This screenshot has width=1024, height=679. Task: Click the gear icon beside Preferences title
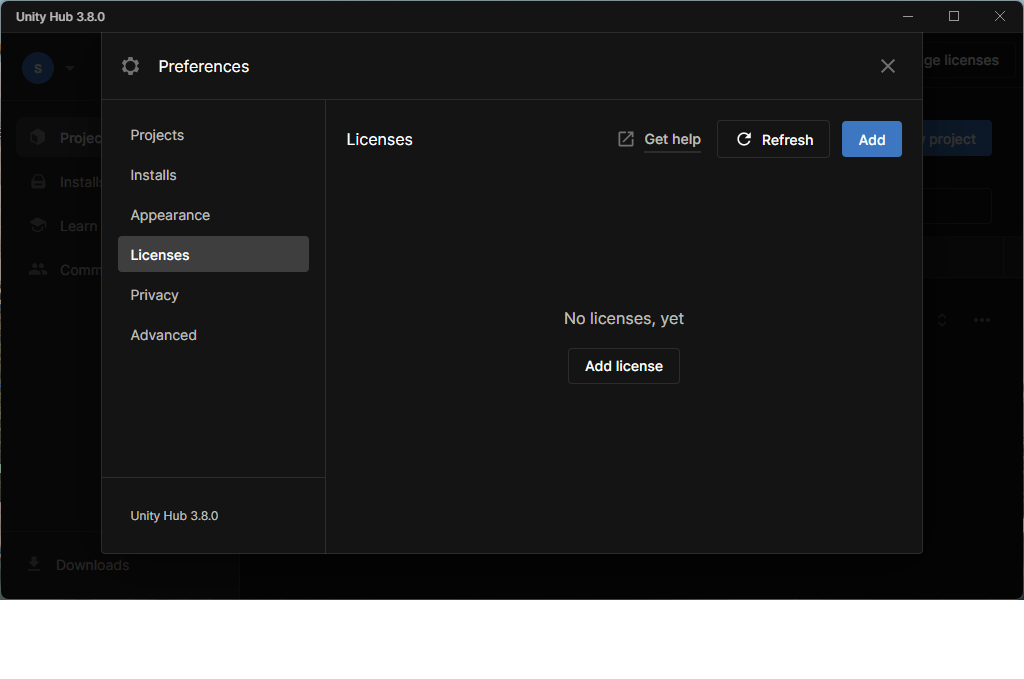coord(130,66)
